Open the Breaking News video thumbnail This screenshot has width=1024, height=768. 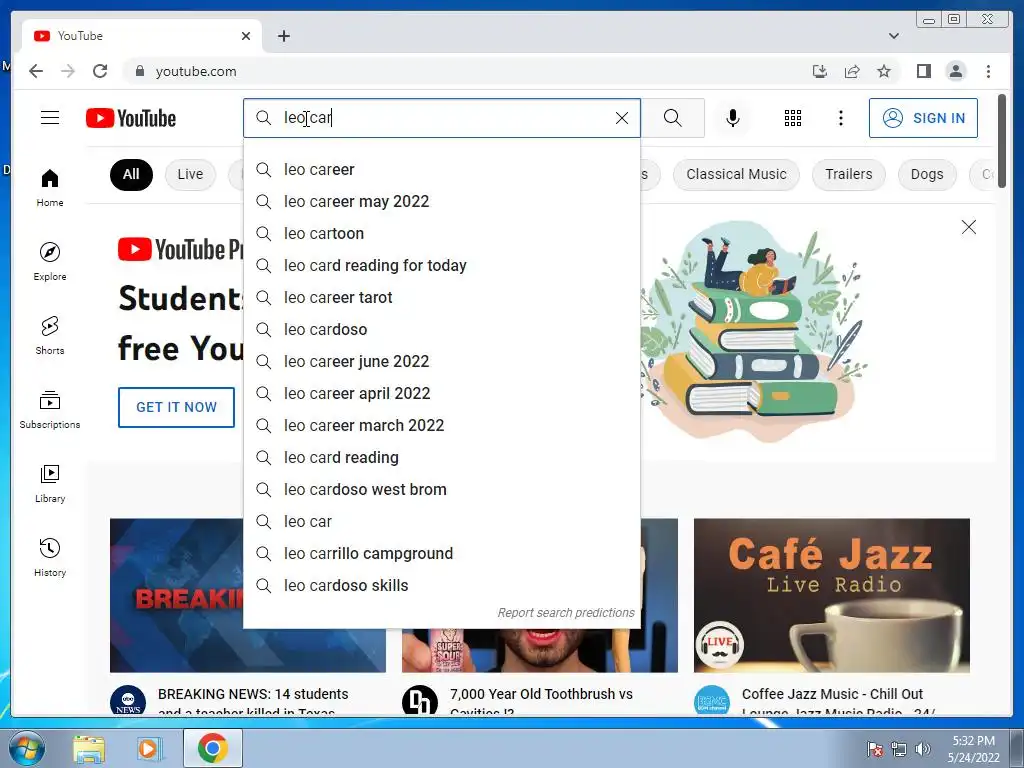176,595
